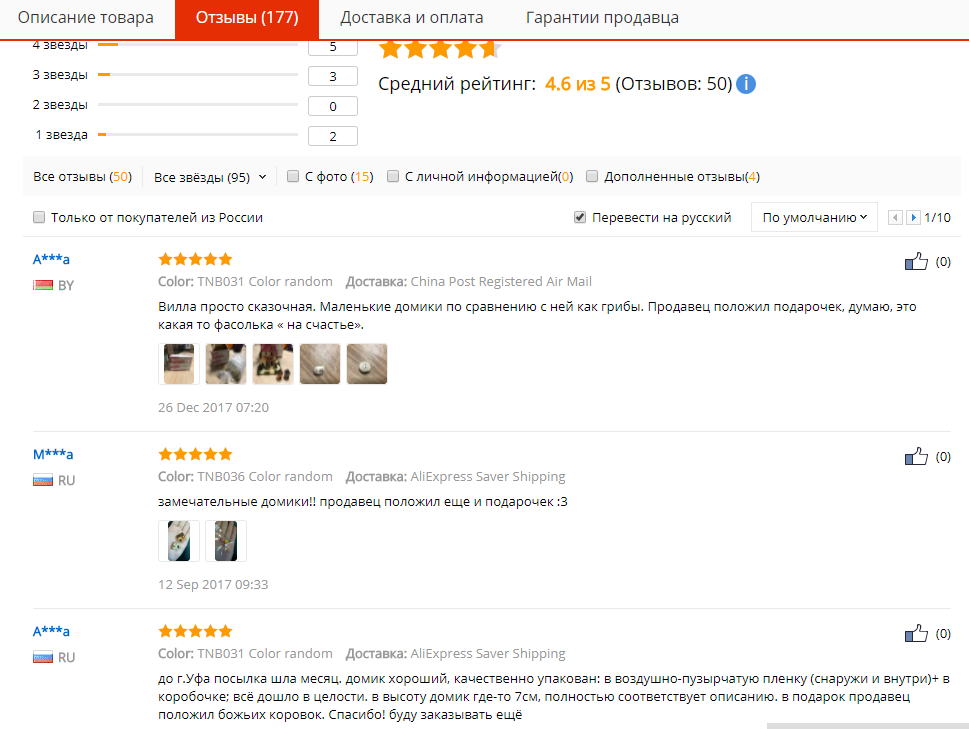The width and height of the screenshot is (969, 729).
Task: Open the 'Доставка и оплата' tab
Action: click(x=412, y=18)
